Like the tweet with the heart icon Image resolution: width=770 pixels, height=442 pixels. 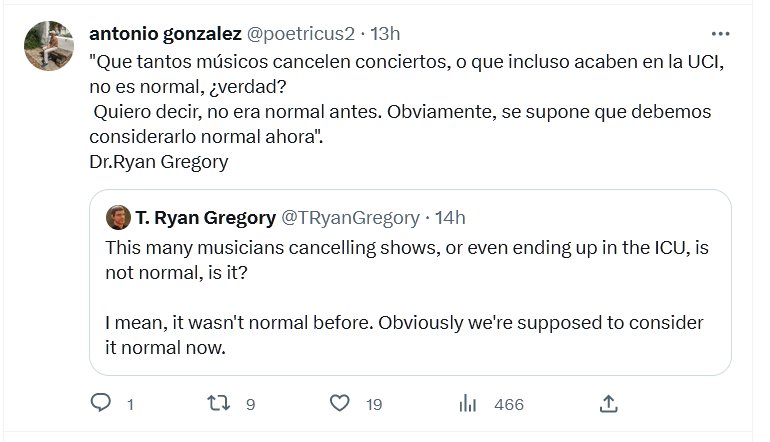(x=341, y=404)
